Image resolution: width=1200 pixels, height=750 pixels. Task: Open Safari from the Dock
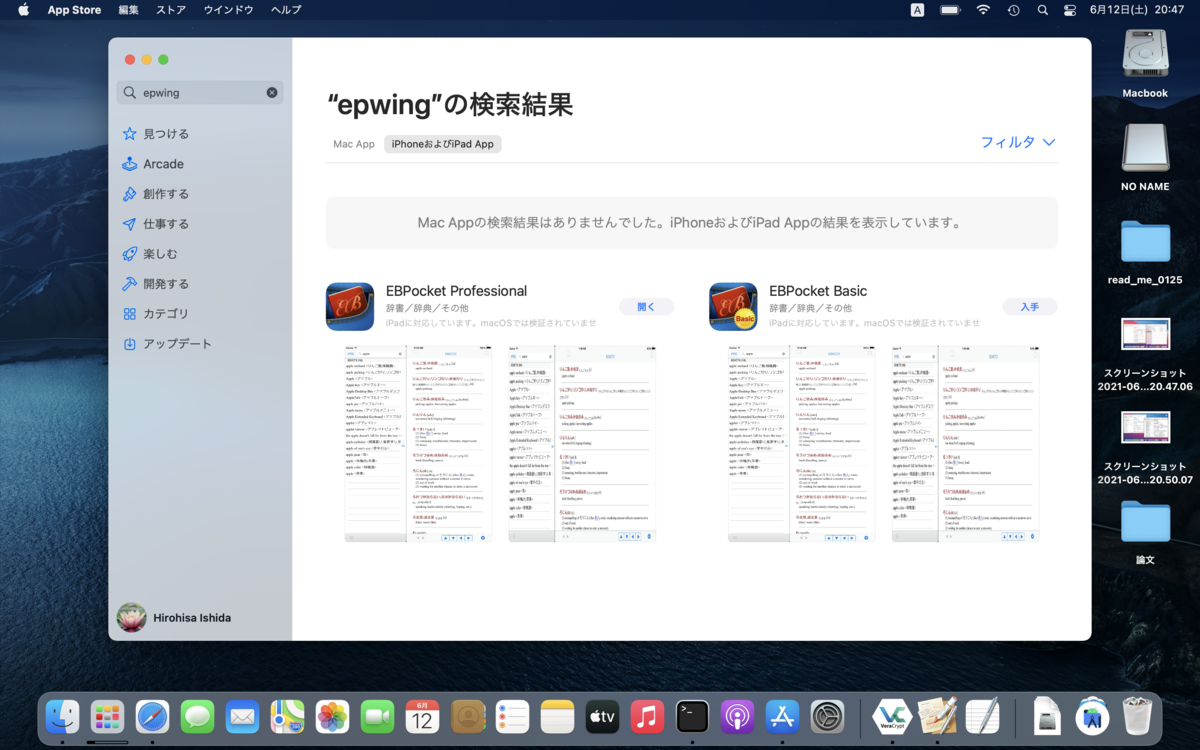click(152, 716)
